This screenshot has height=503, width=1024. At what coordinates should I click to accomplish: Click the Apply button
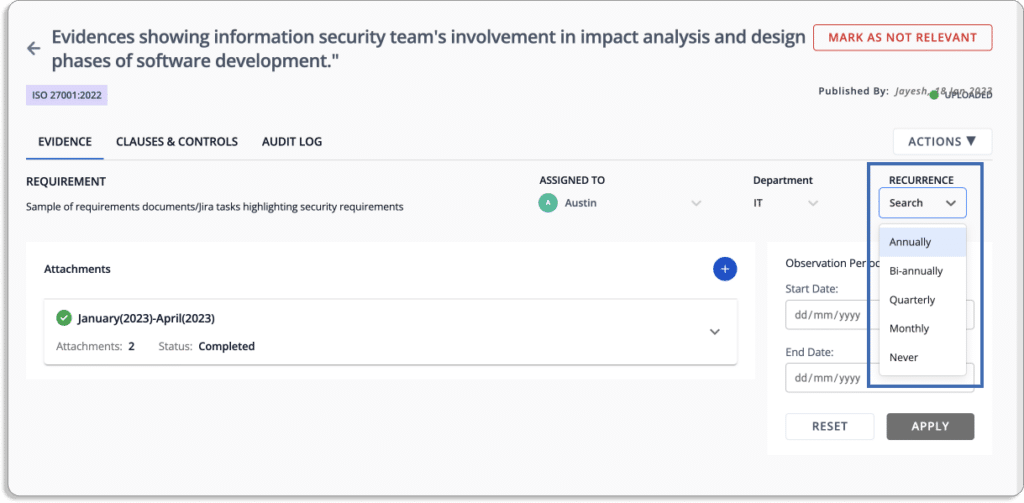tap(930, 427)
